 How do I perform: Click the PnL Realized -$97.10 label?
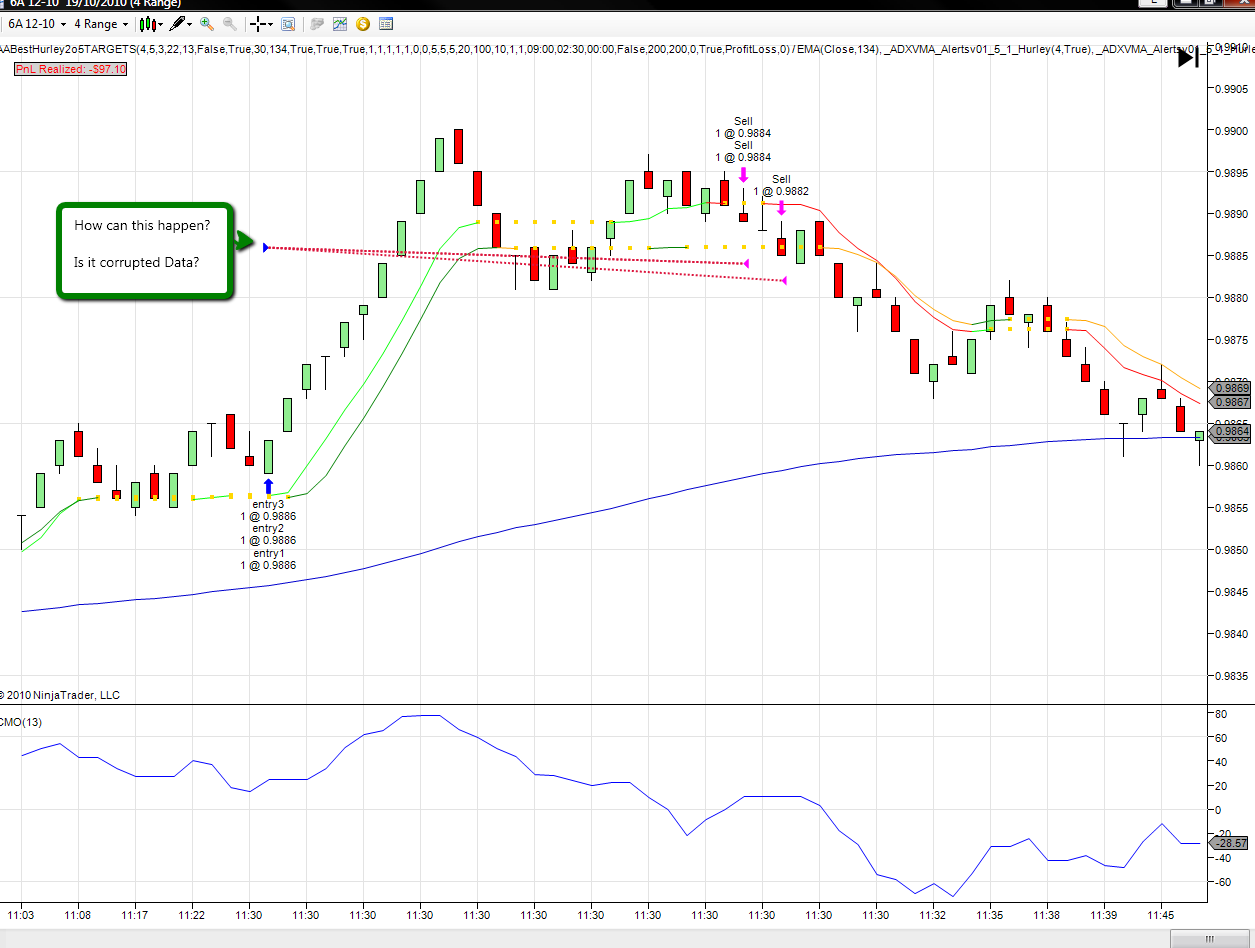(70, 69)
